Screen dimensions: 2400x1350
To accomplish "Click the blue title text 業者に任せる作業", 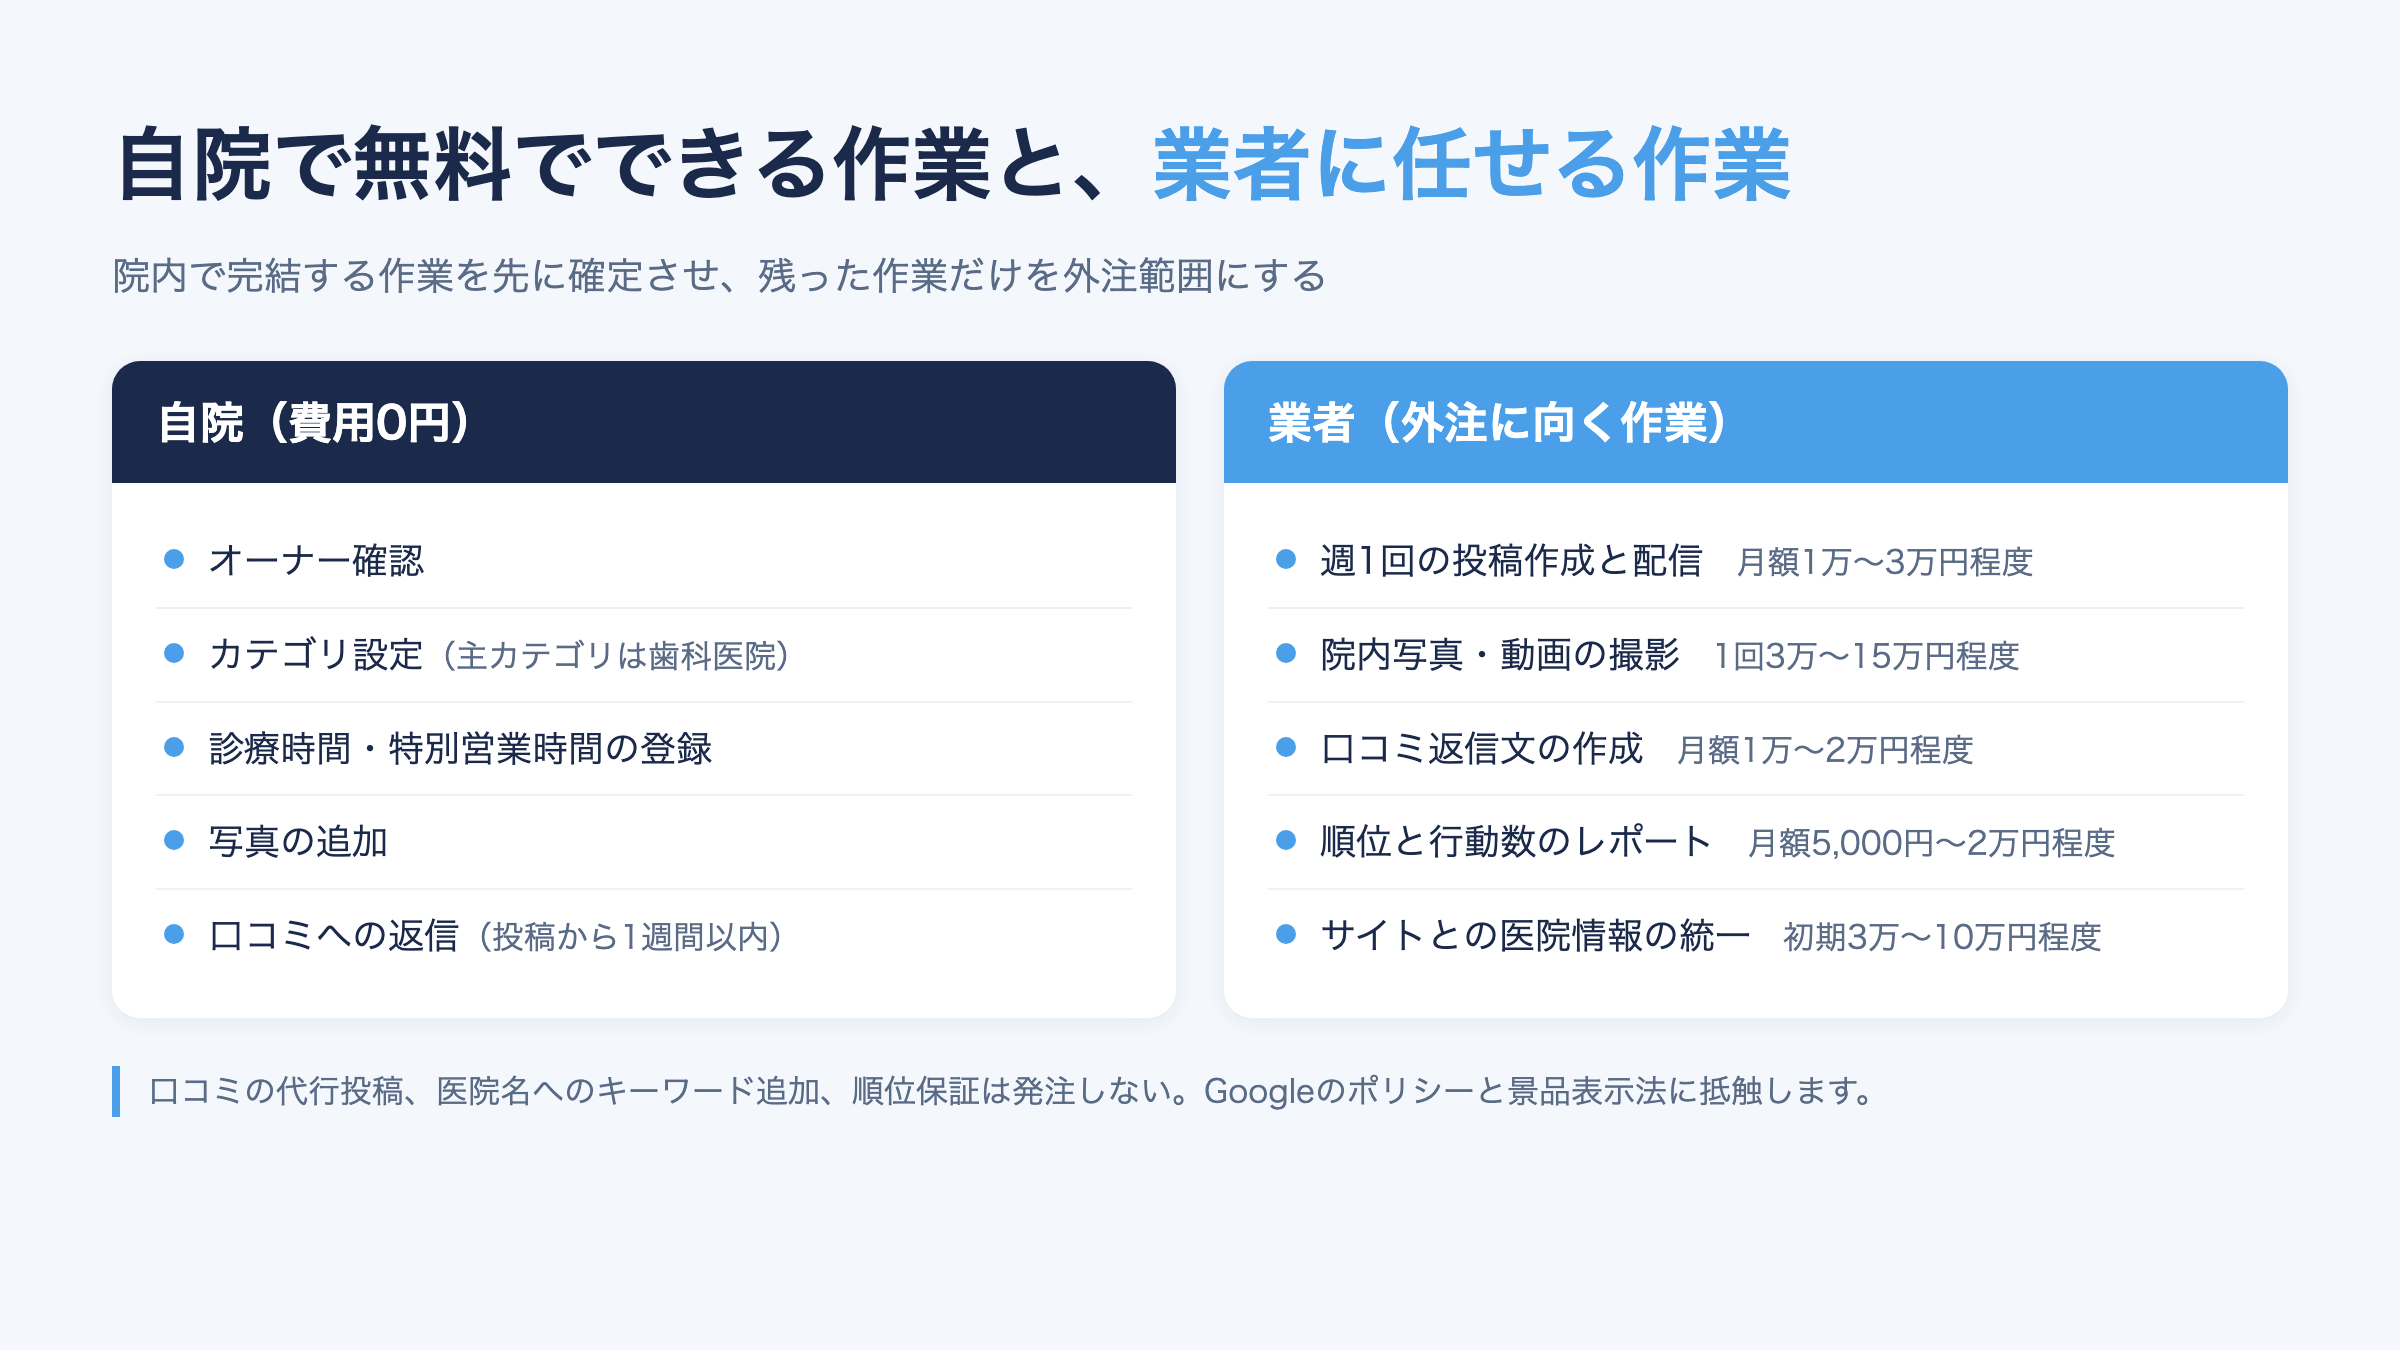I will pos(1472,165).
